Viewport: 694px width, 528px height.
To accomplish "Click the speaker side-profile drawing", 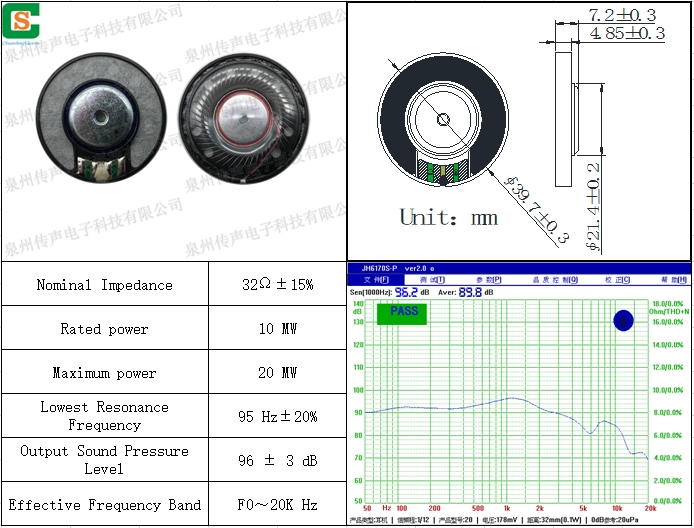I will click(x=568, y=119).
